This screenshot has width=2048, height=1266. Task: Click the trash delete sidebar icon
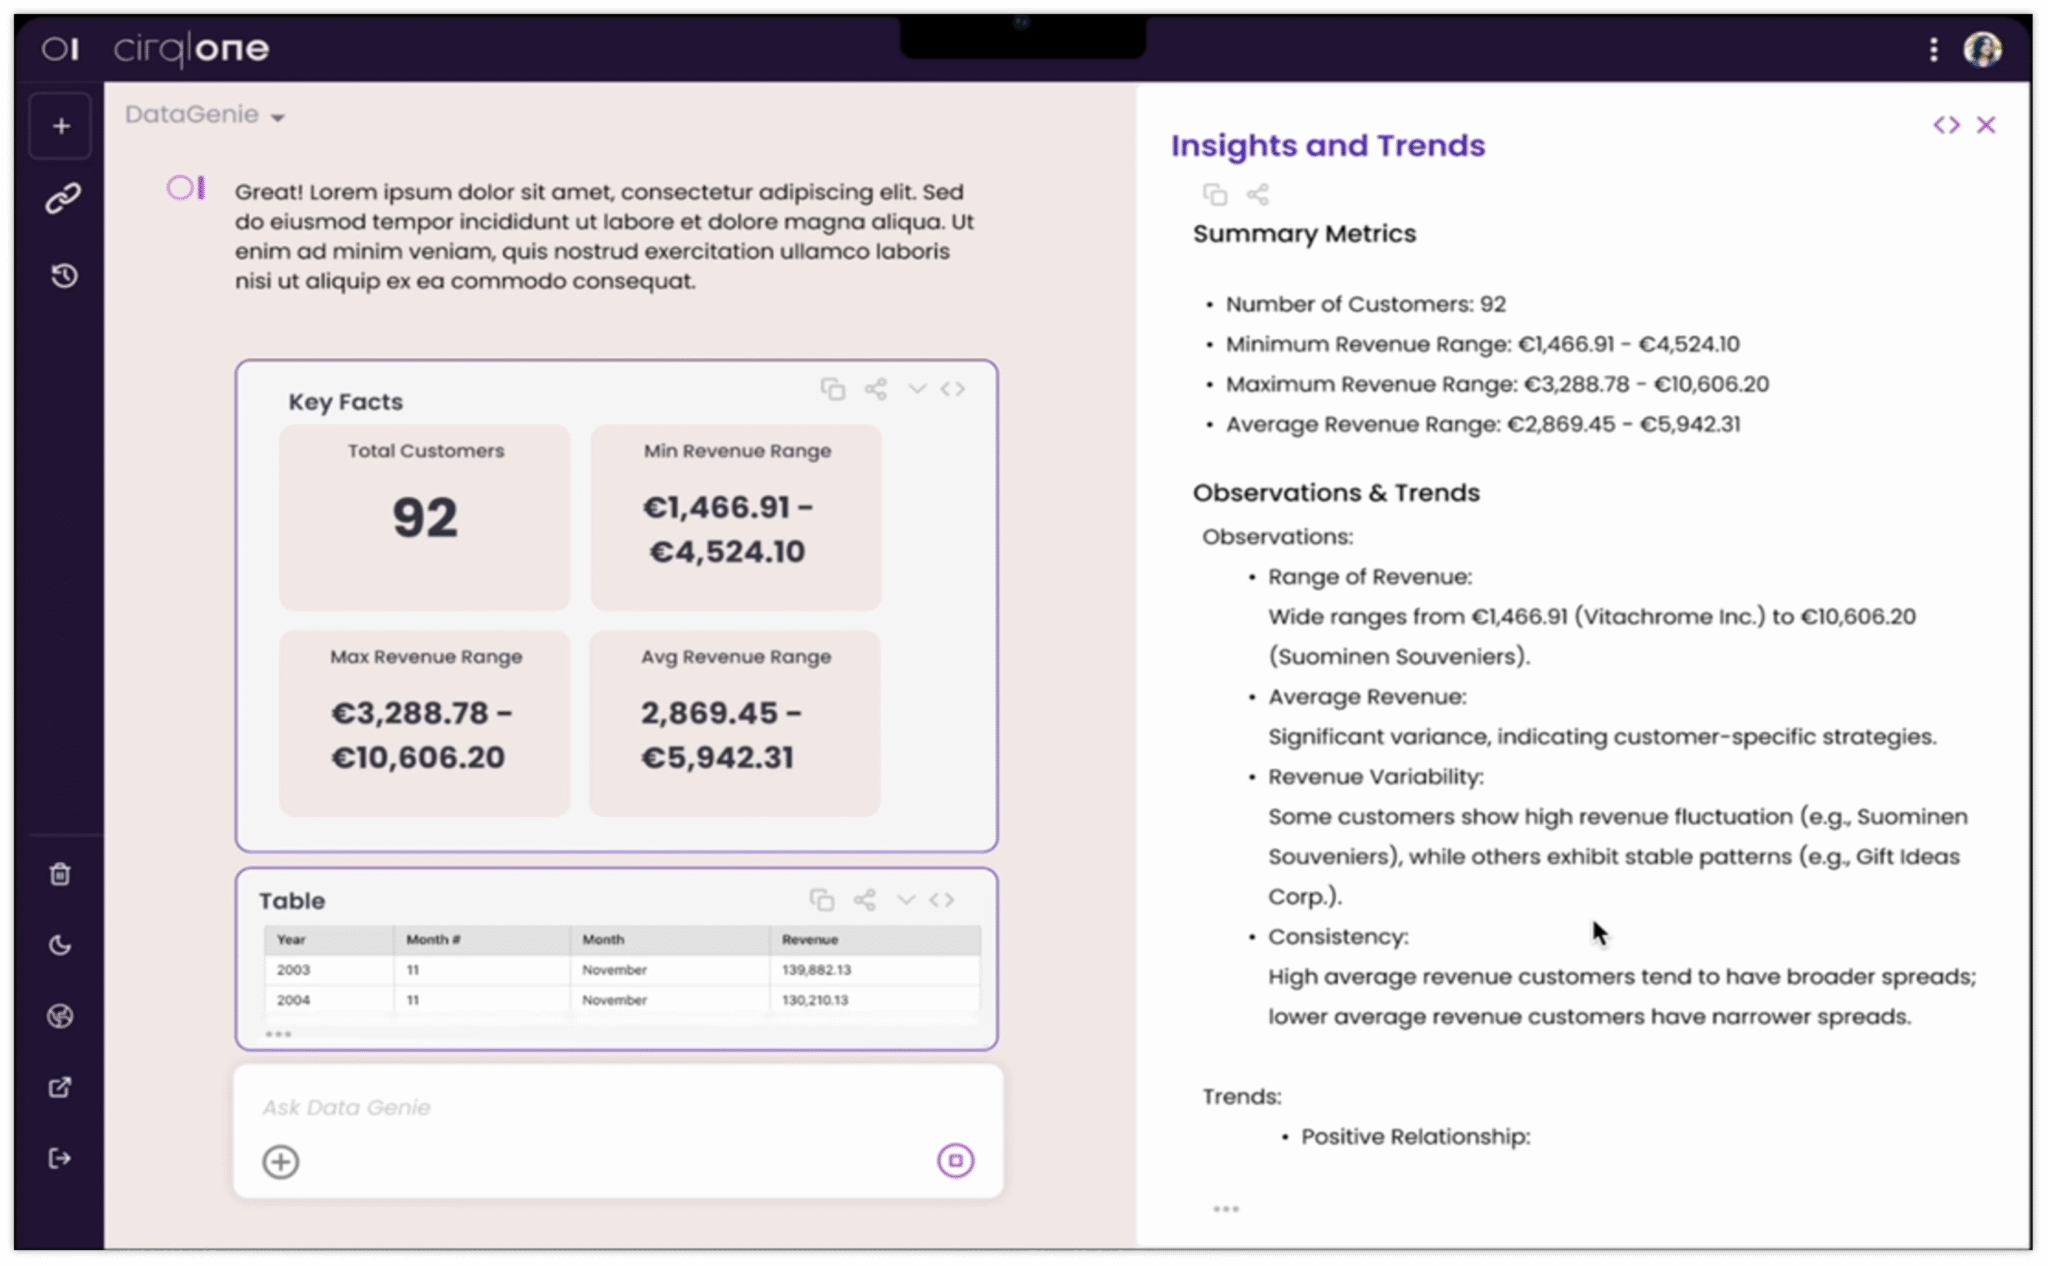pos(60,874)
